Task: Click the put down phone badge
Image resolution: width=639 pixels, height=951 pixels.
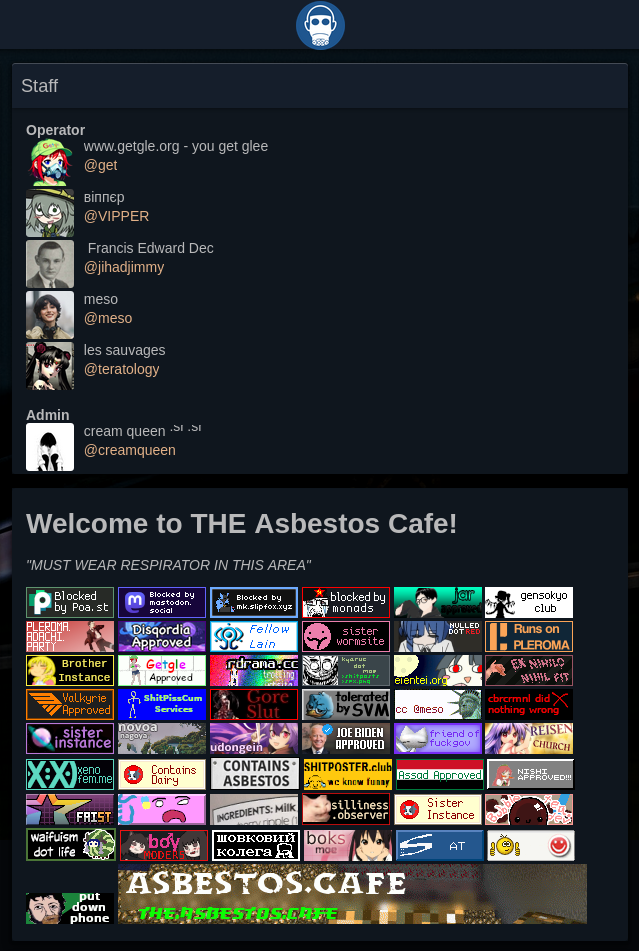Action: 70,908
